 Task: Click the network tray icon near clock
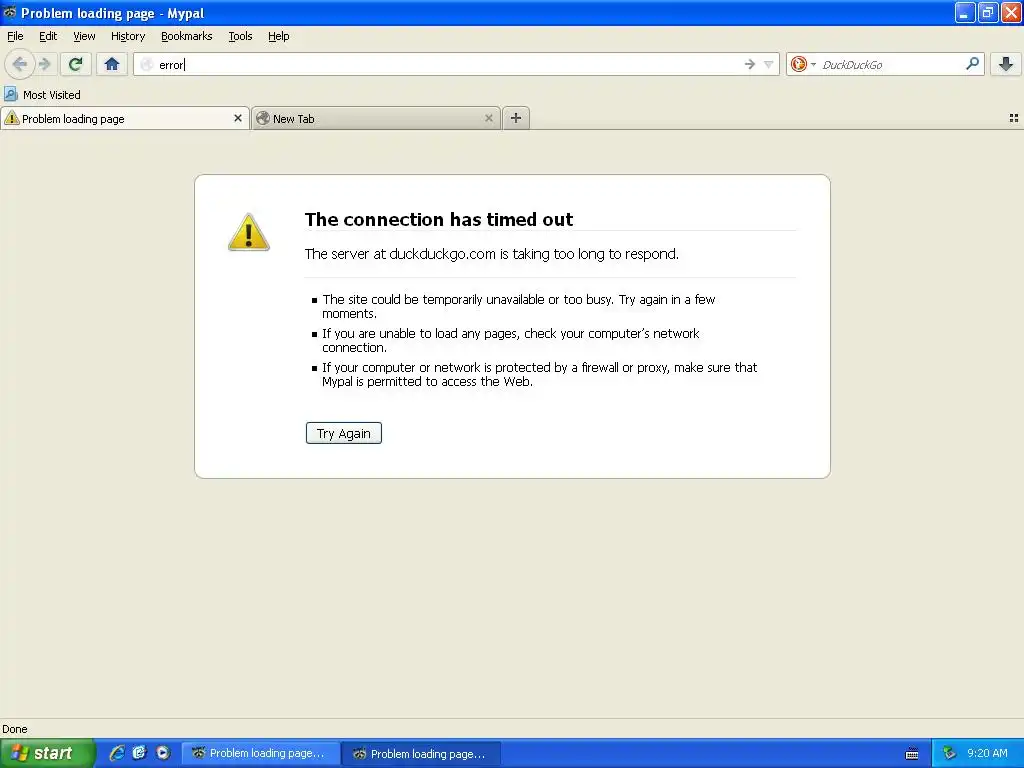(x=949, y=753)
